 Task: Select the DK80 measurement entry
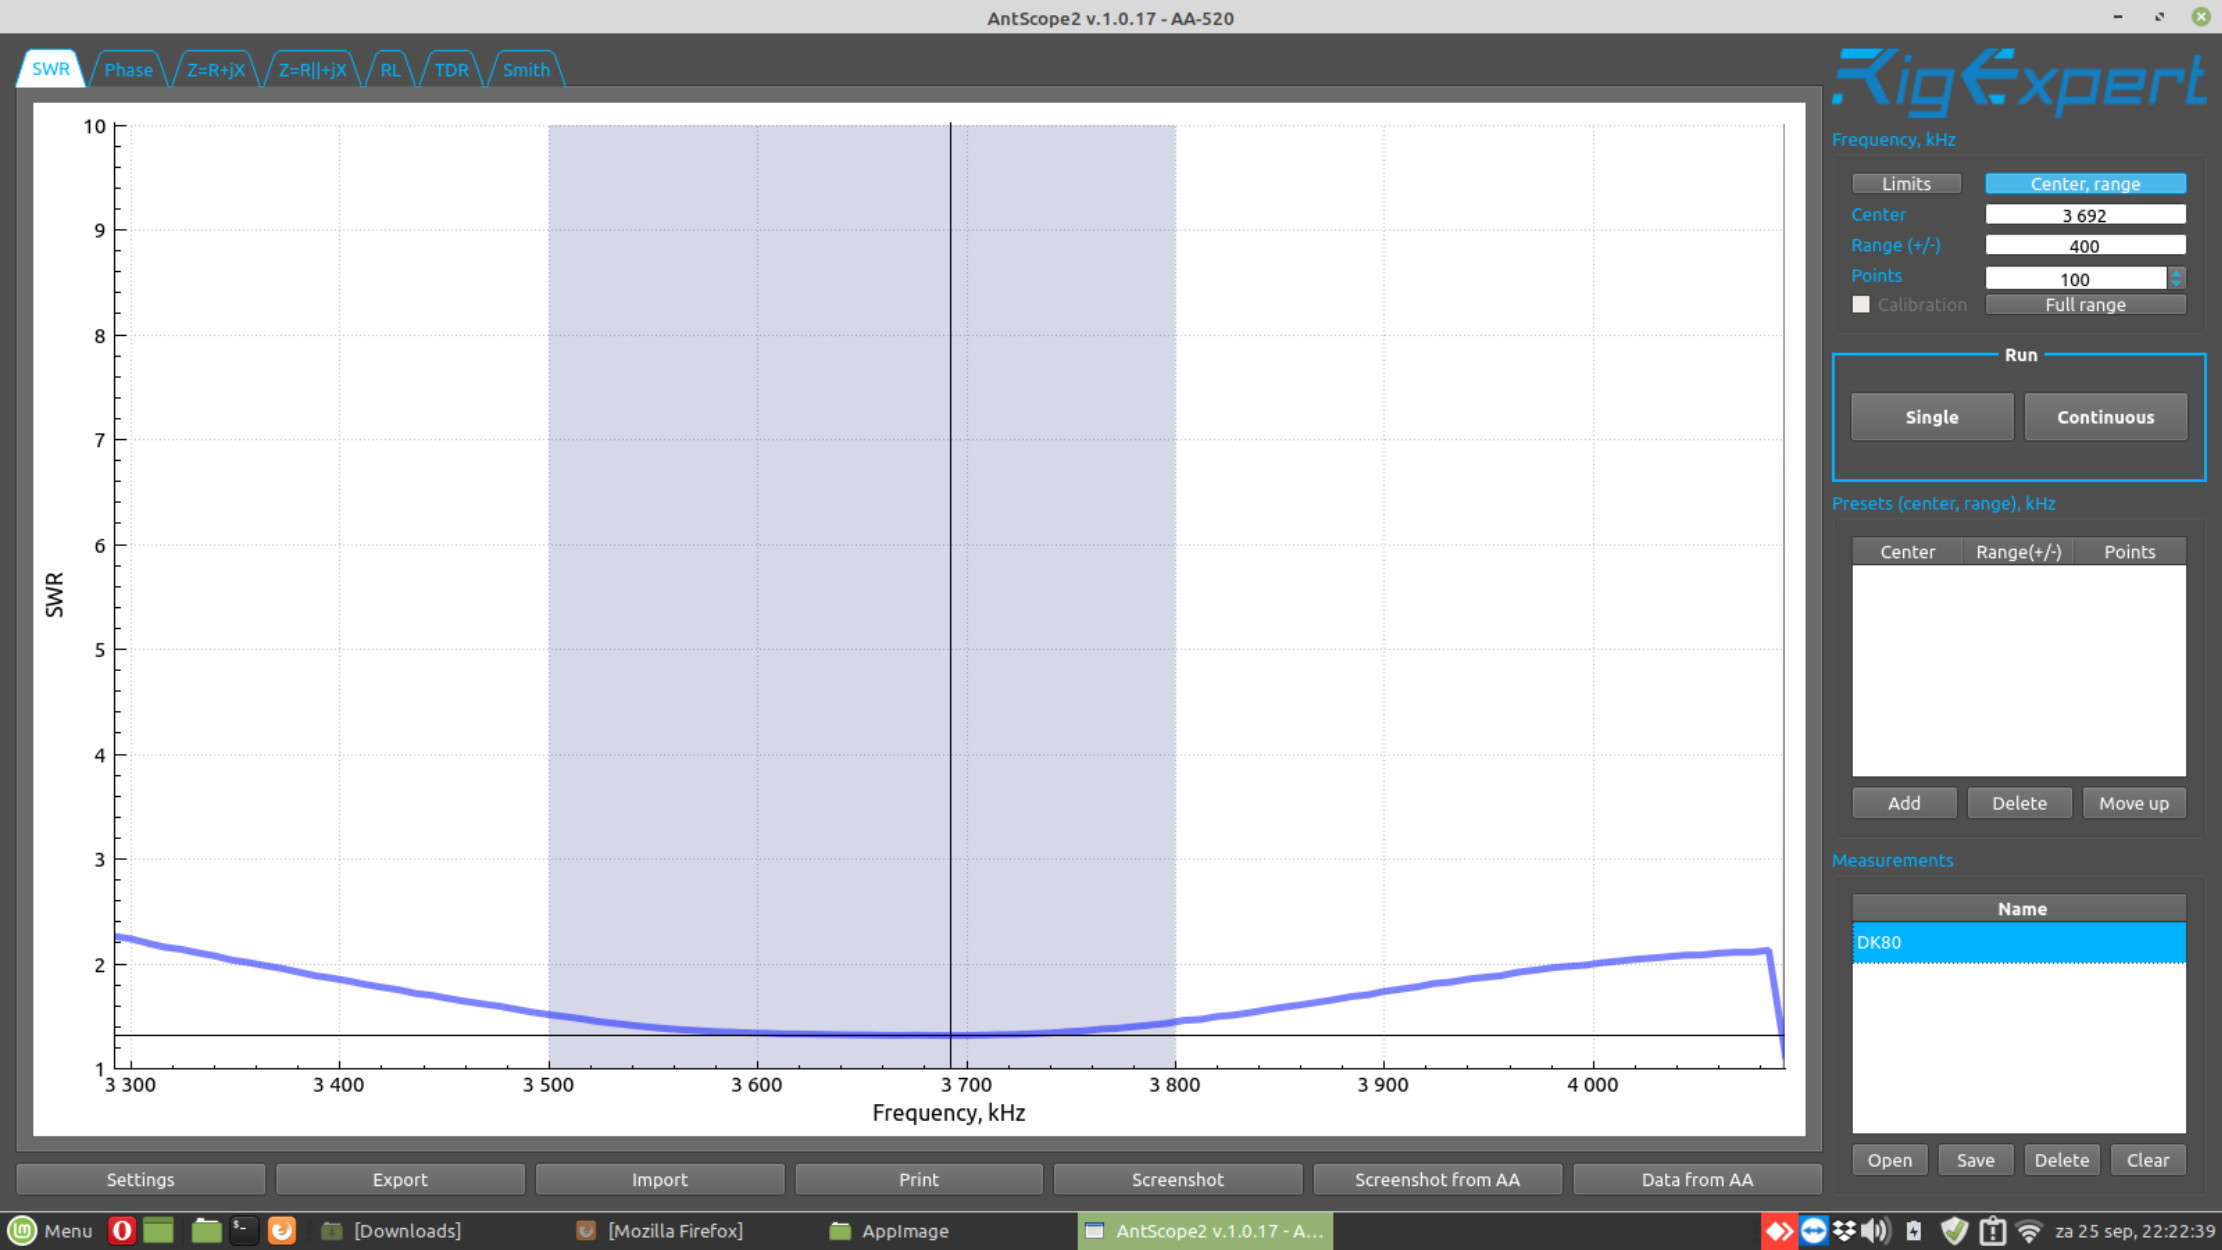pyautogui.click(x=2018, y=942)
